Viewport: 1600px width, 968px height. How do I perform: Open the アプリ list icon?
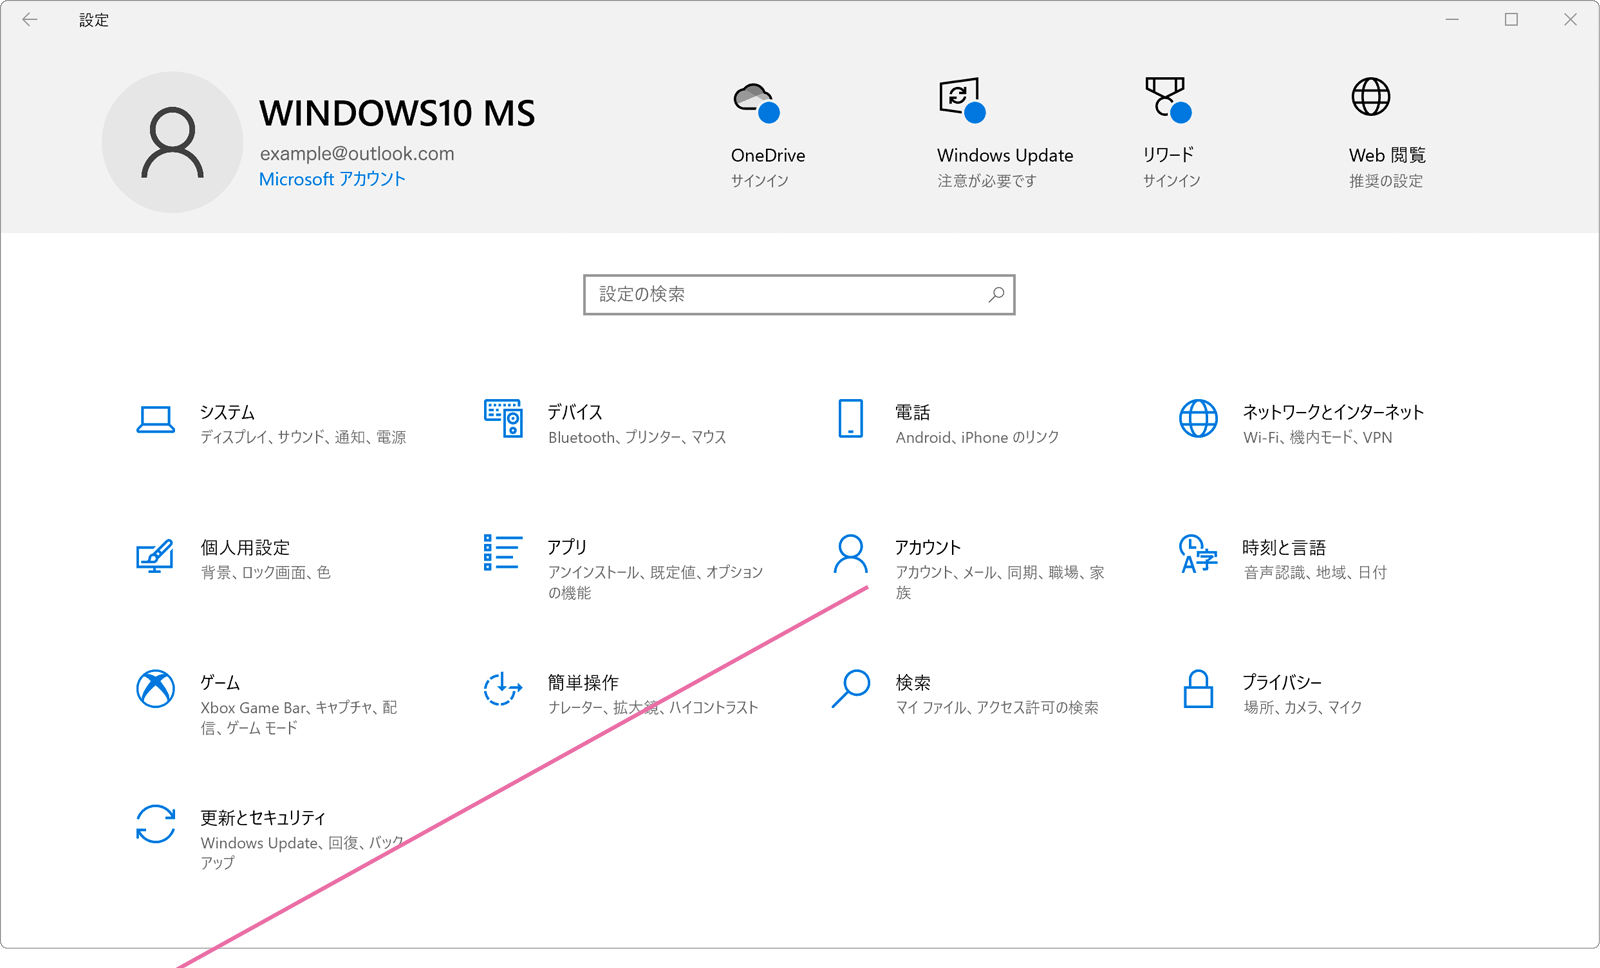pos(503,552)
